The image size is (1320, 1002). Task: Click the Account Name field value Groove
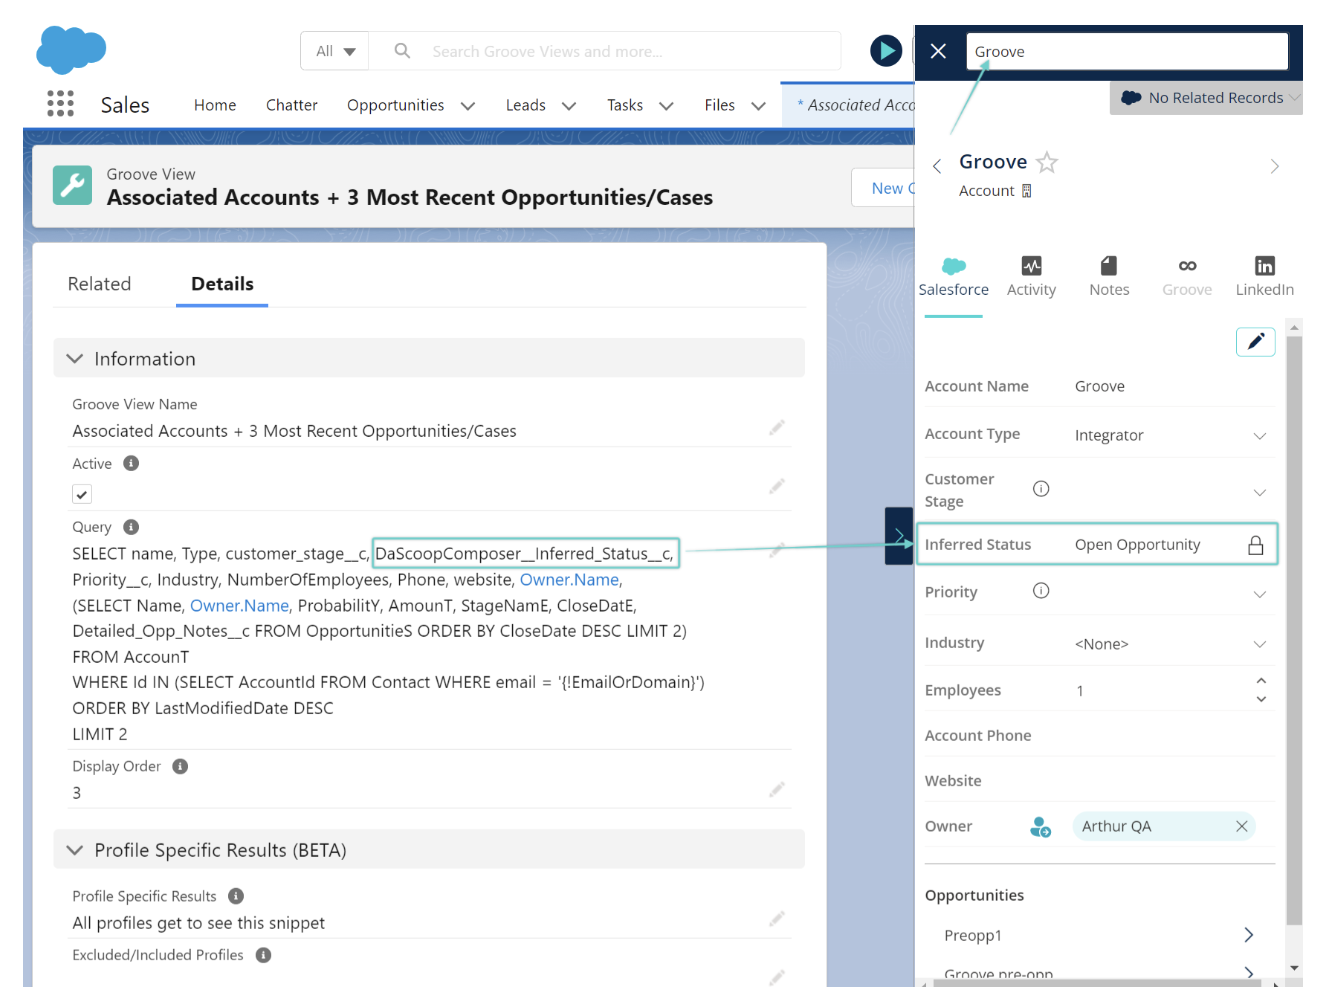click(x=1100, y=386)
